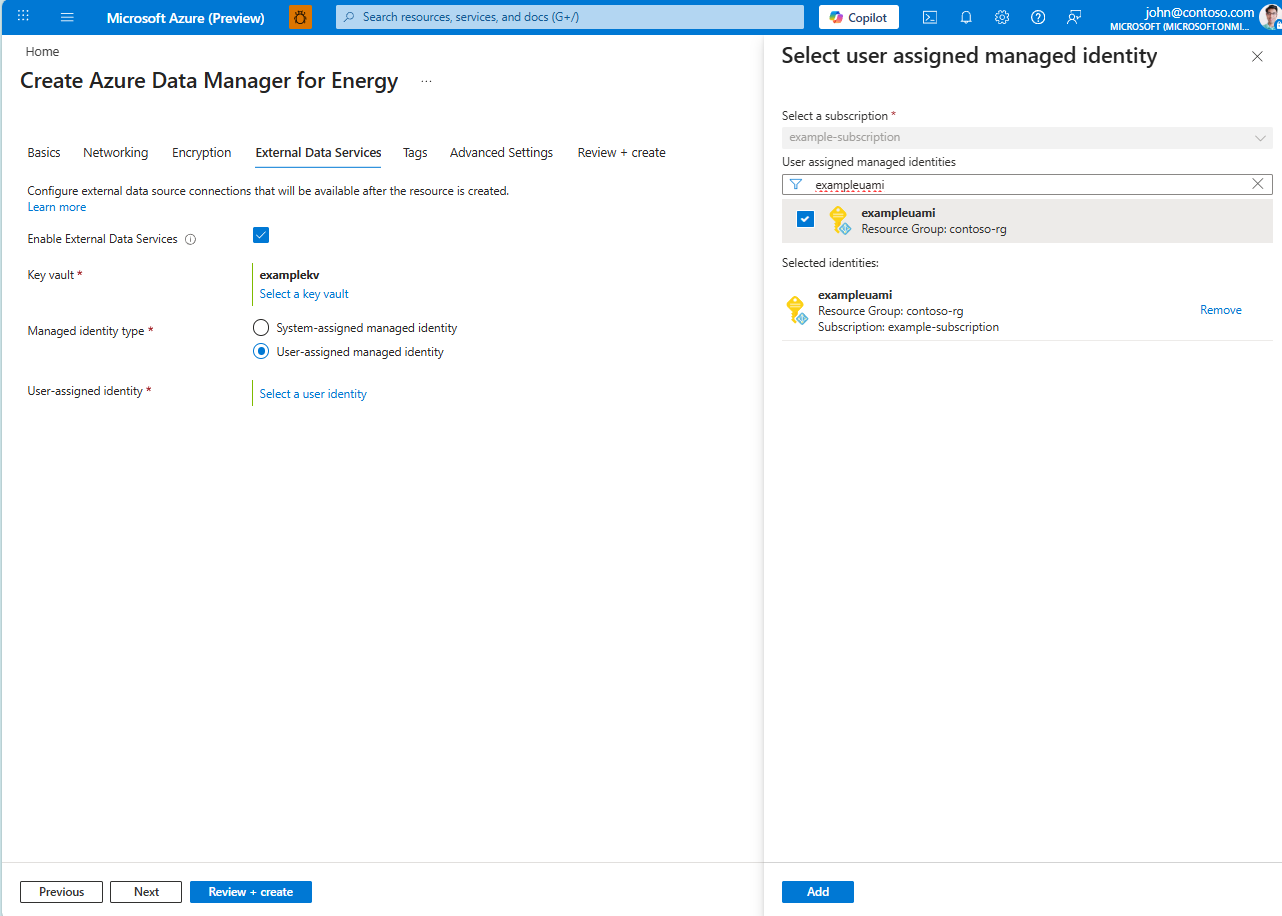Image resolution: width=1282 pixels, height=916 pixels.
Task: Remove the selected exampleuami identity
Action: pyautogui.click(x=1220, y=310)
